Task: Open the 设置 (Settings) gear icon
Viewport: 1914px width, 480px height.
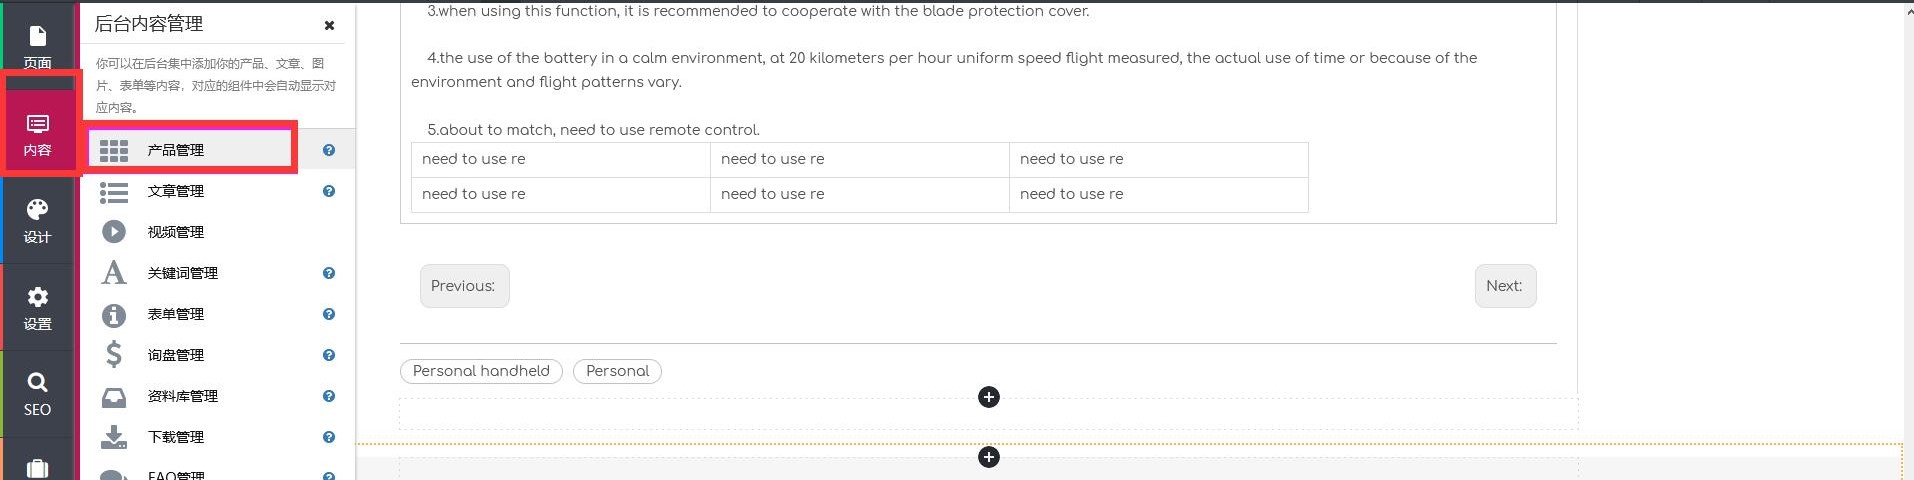Action: click(37, 307)
